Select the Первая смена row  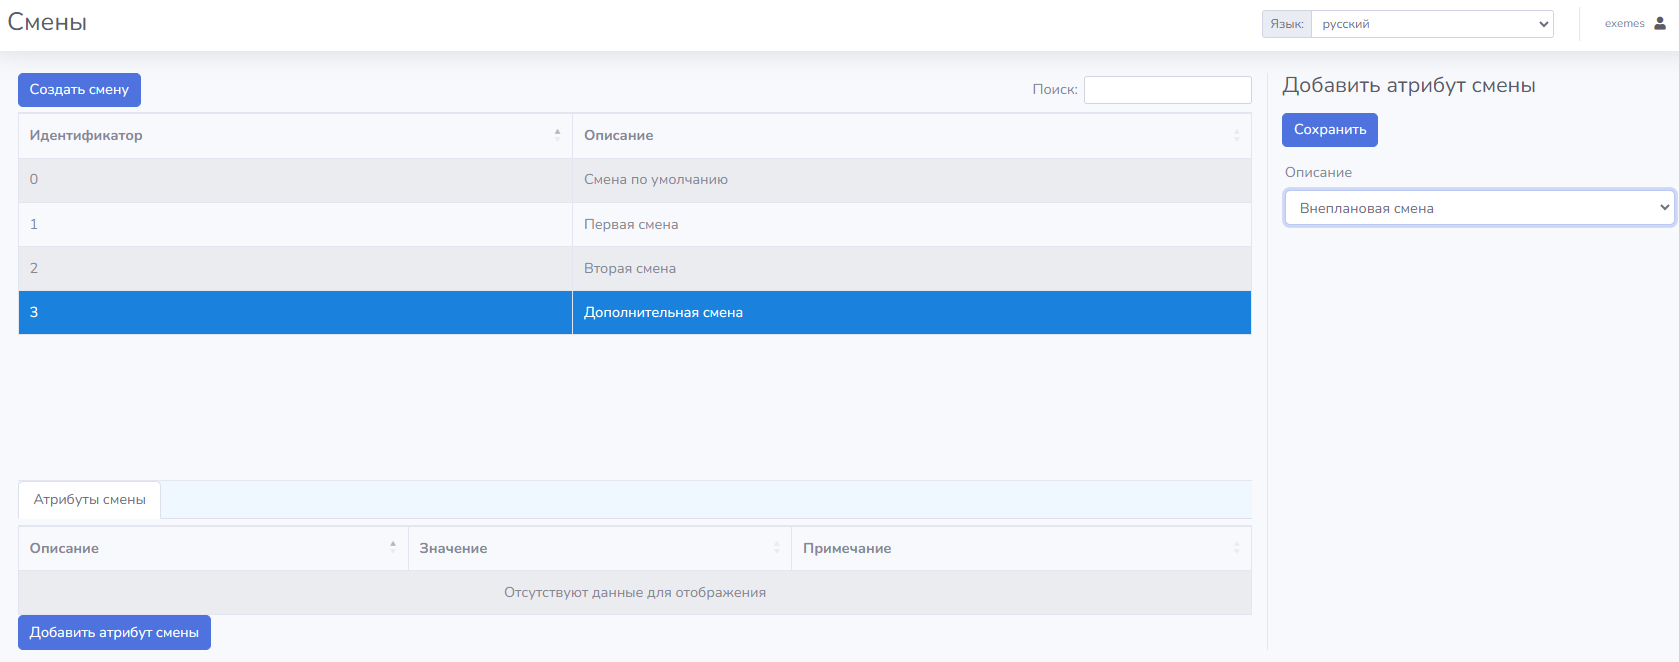point(631,224)
